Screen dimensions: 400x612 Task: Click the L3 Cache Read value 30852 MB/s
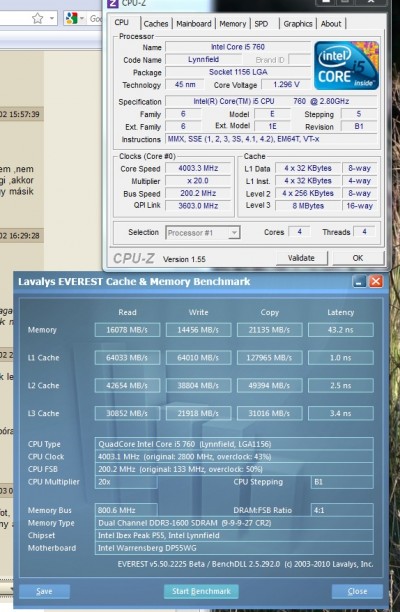tap(127, 413)
